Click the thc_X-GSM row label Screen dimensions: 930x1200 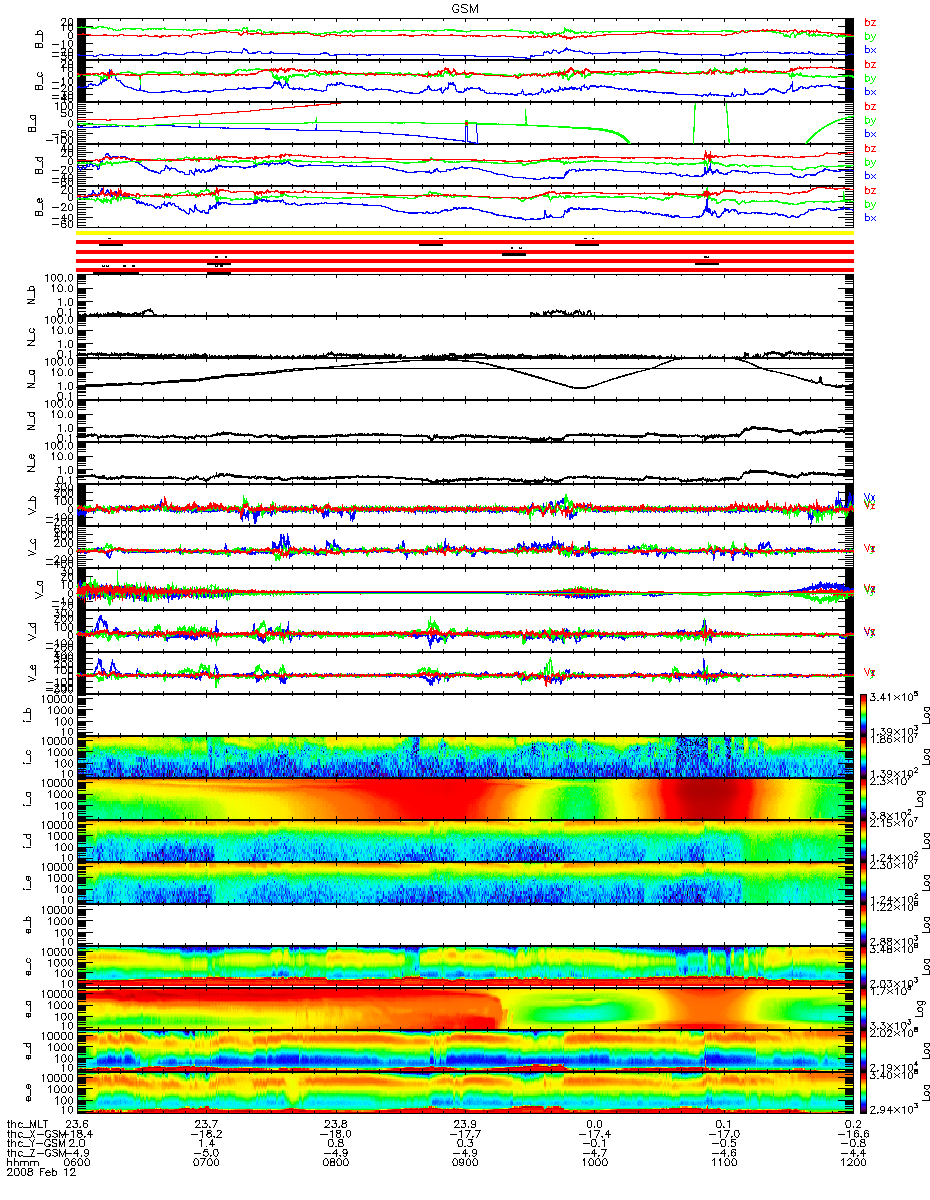34,1134
